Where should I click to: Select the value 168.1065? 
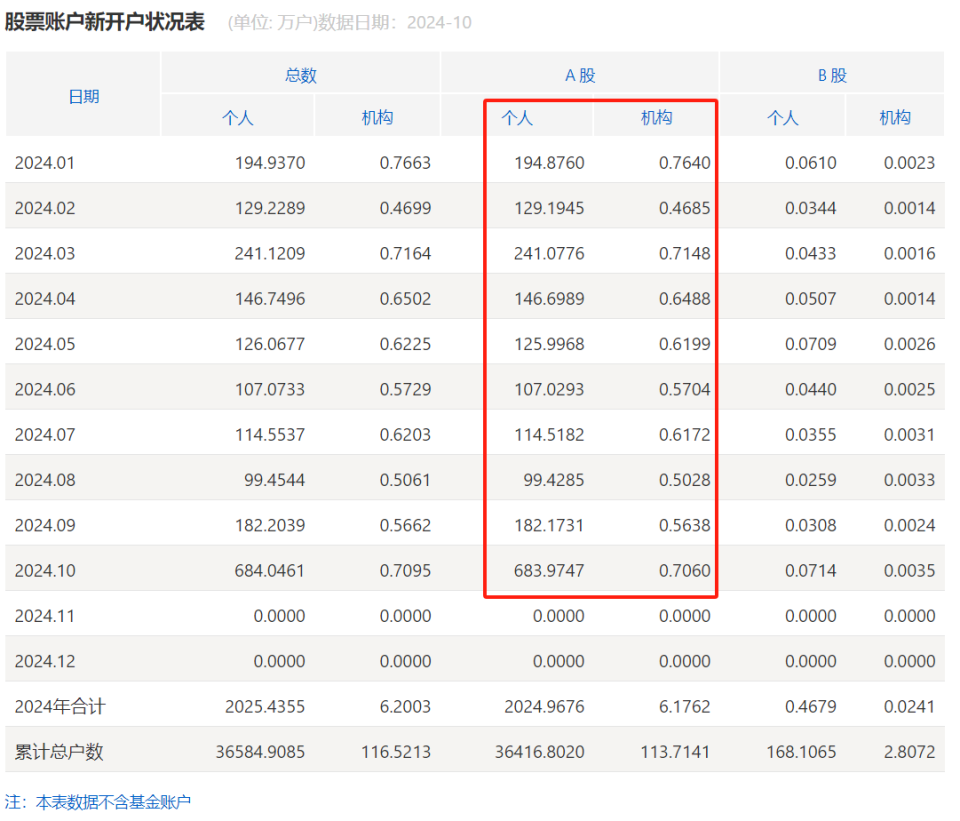(801, 752)
